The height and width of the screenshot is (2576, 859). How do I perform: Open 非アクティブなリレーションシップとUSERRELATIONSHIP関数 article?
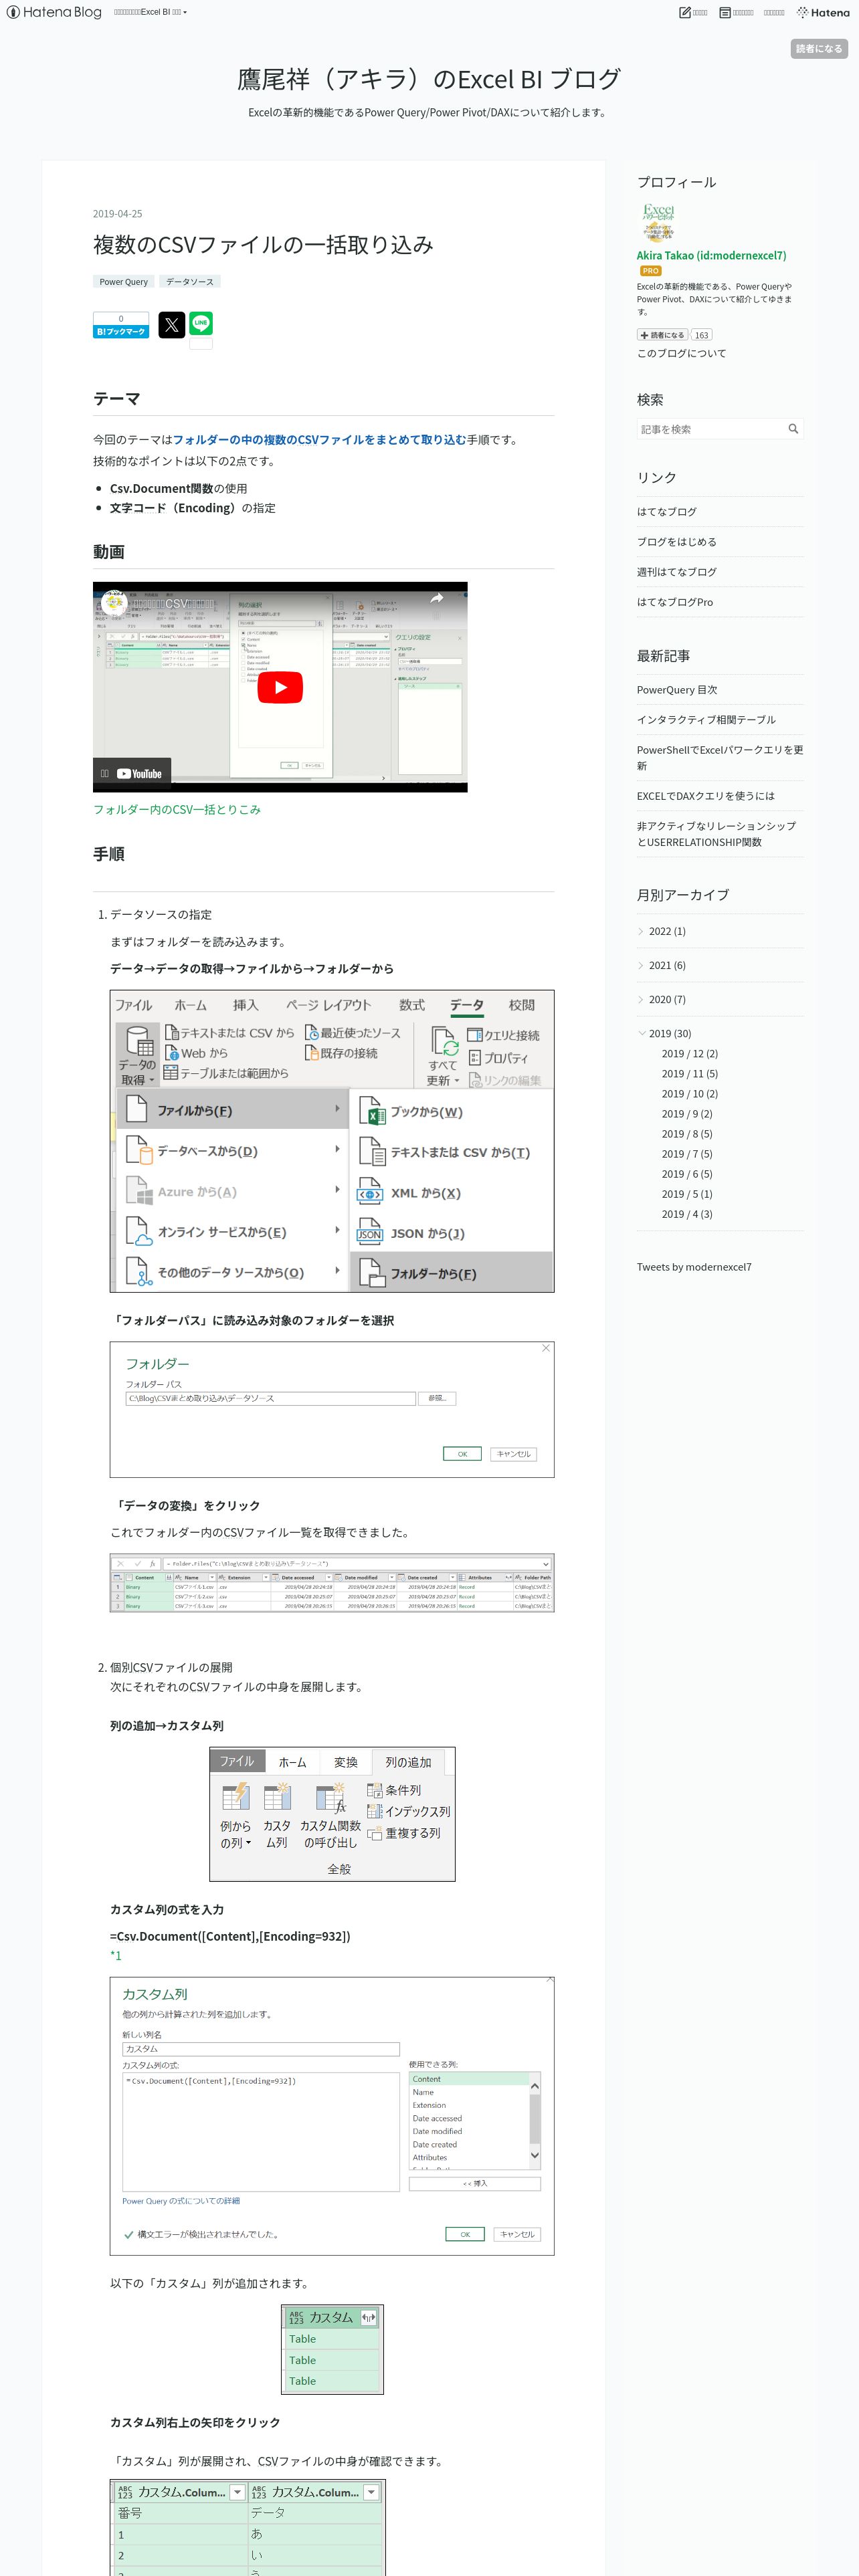[x=717, y=833]
